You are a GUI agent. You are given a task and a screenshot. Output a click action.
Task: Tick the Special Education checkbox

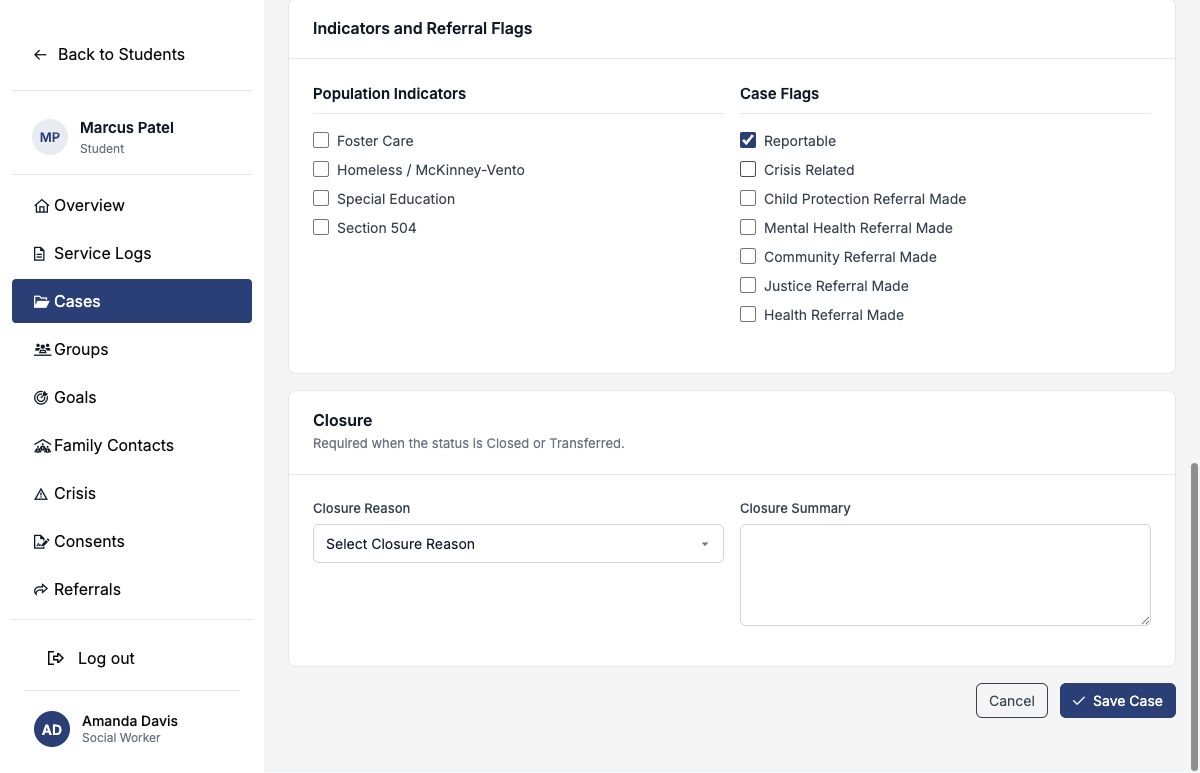coord(321,198)
